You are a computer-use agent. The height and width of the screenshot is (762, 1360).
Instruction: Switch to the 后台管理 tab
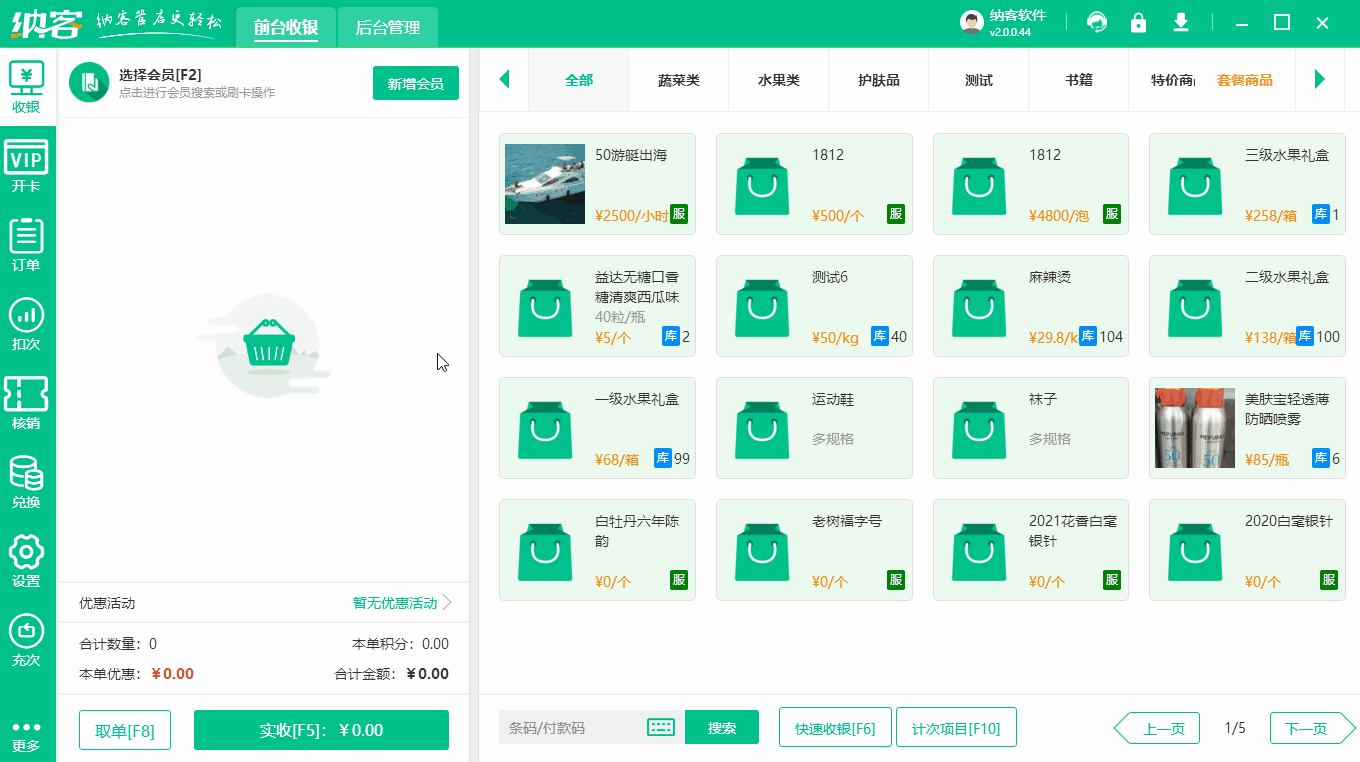(x=388, y=28)
